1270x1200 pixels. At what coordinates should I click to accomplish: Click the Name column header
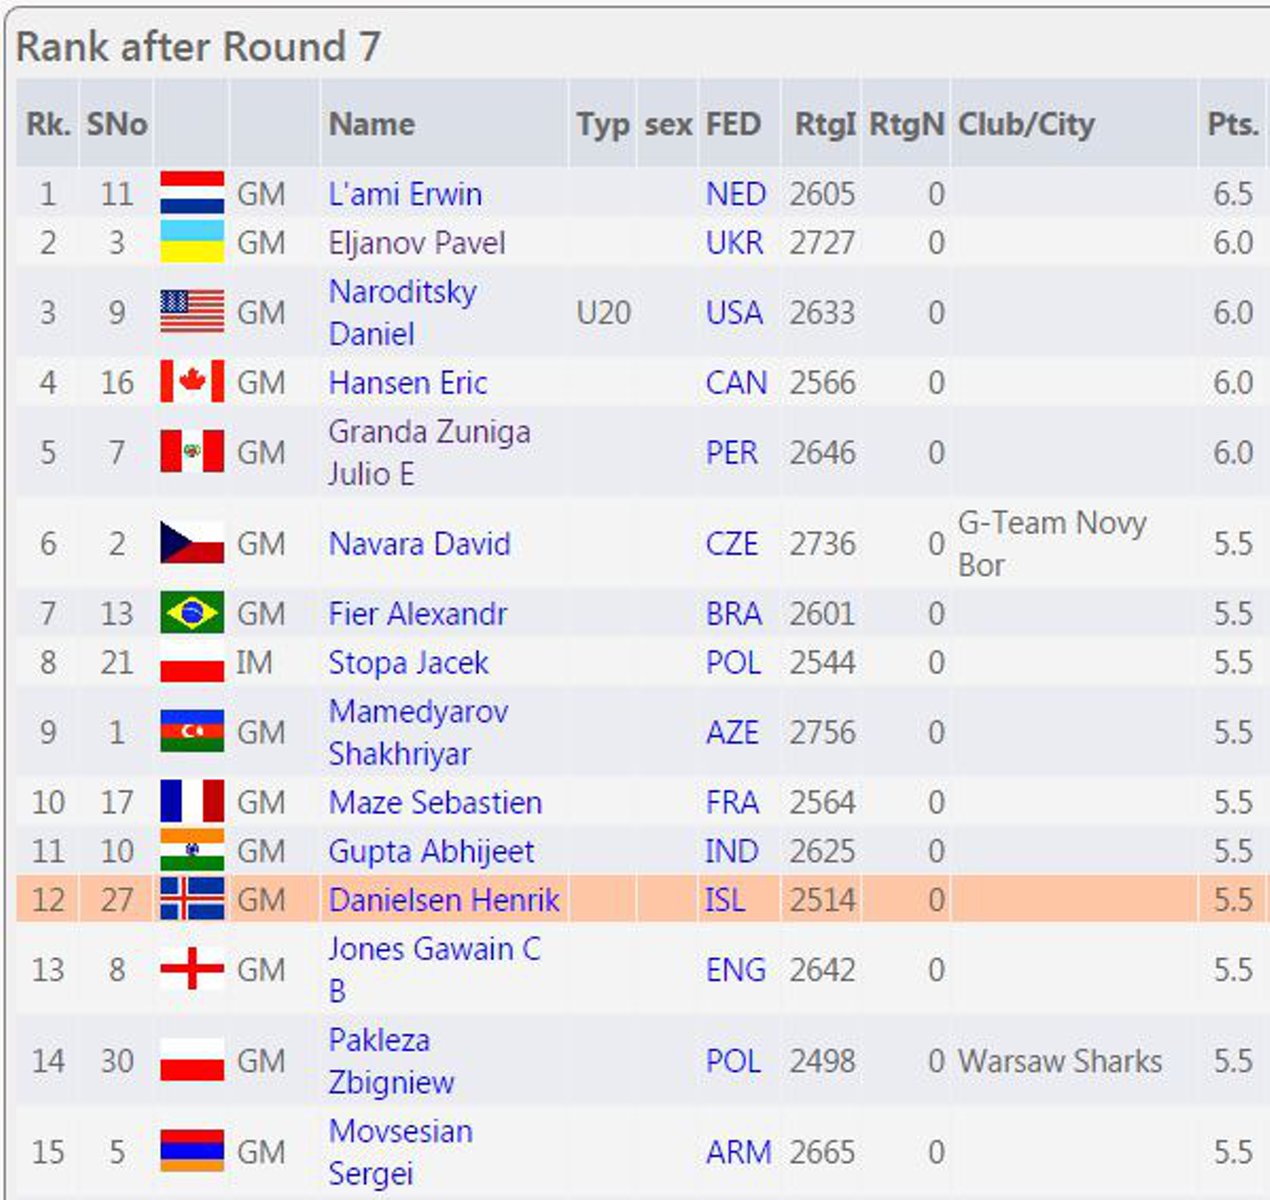pyautogui.click(x=372, y=124)
